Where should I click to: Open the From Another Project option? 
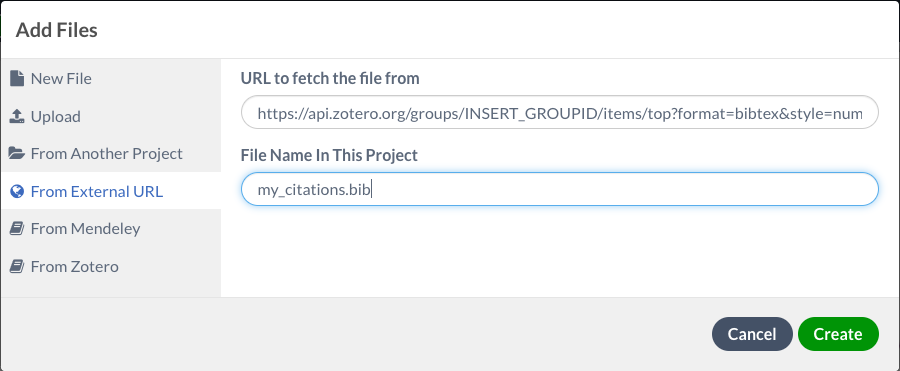tap(107, 154)
